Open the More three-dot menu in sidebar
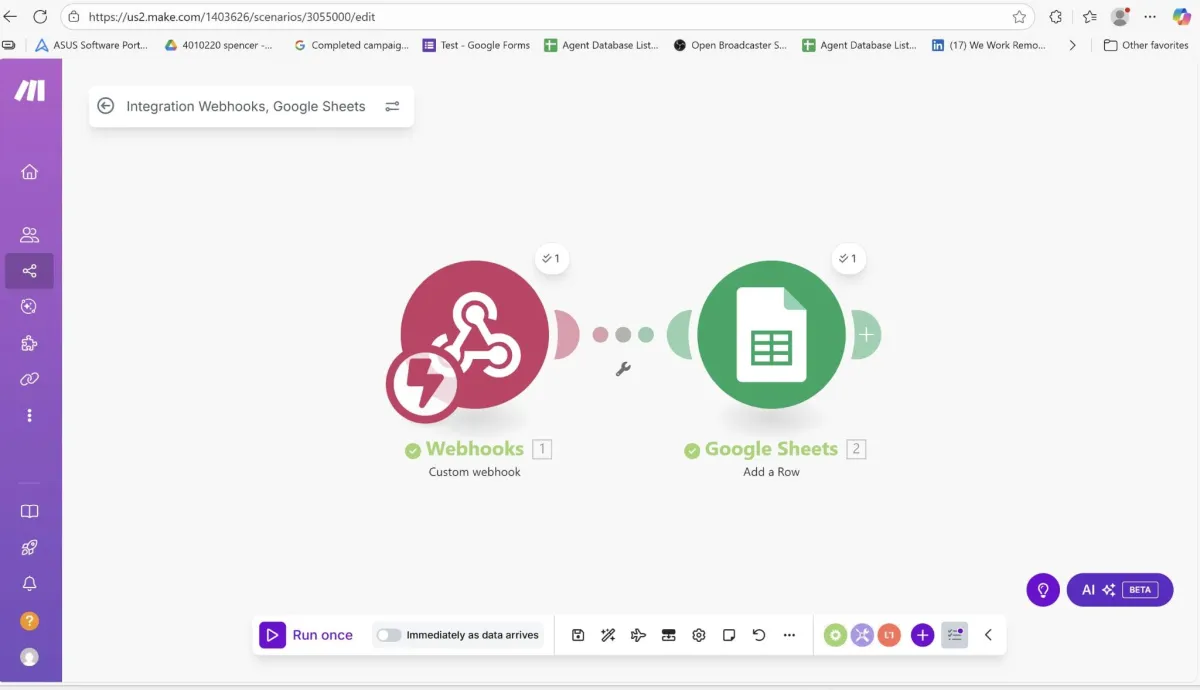1200x690 pixels. click(30, 415)
